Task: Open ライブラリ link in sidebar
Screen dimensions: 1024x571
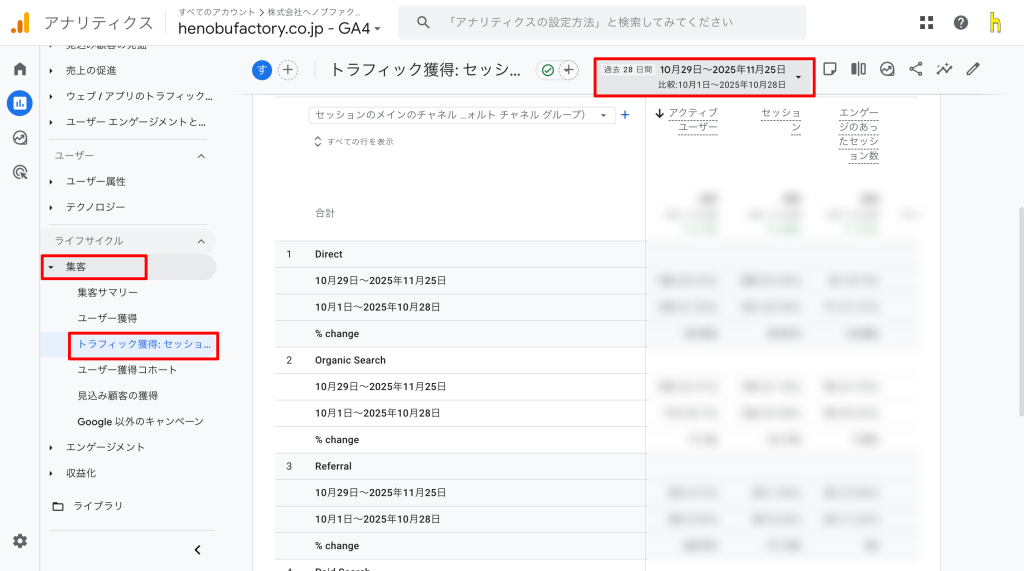Action: (x=97, y=506)
